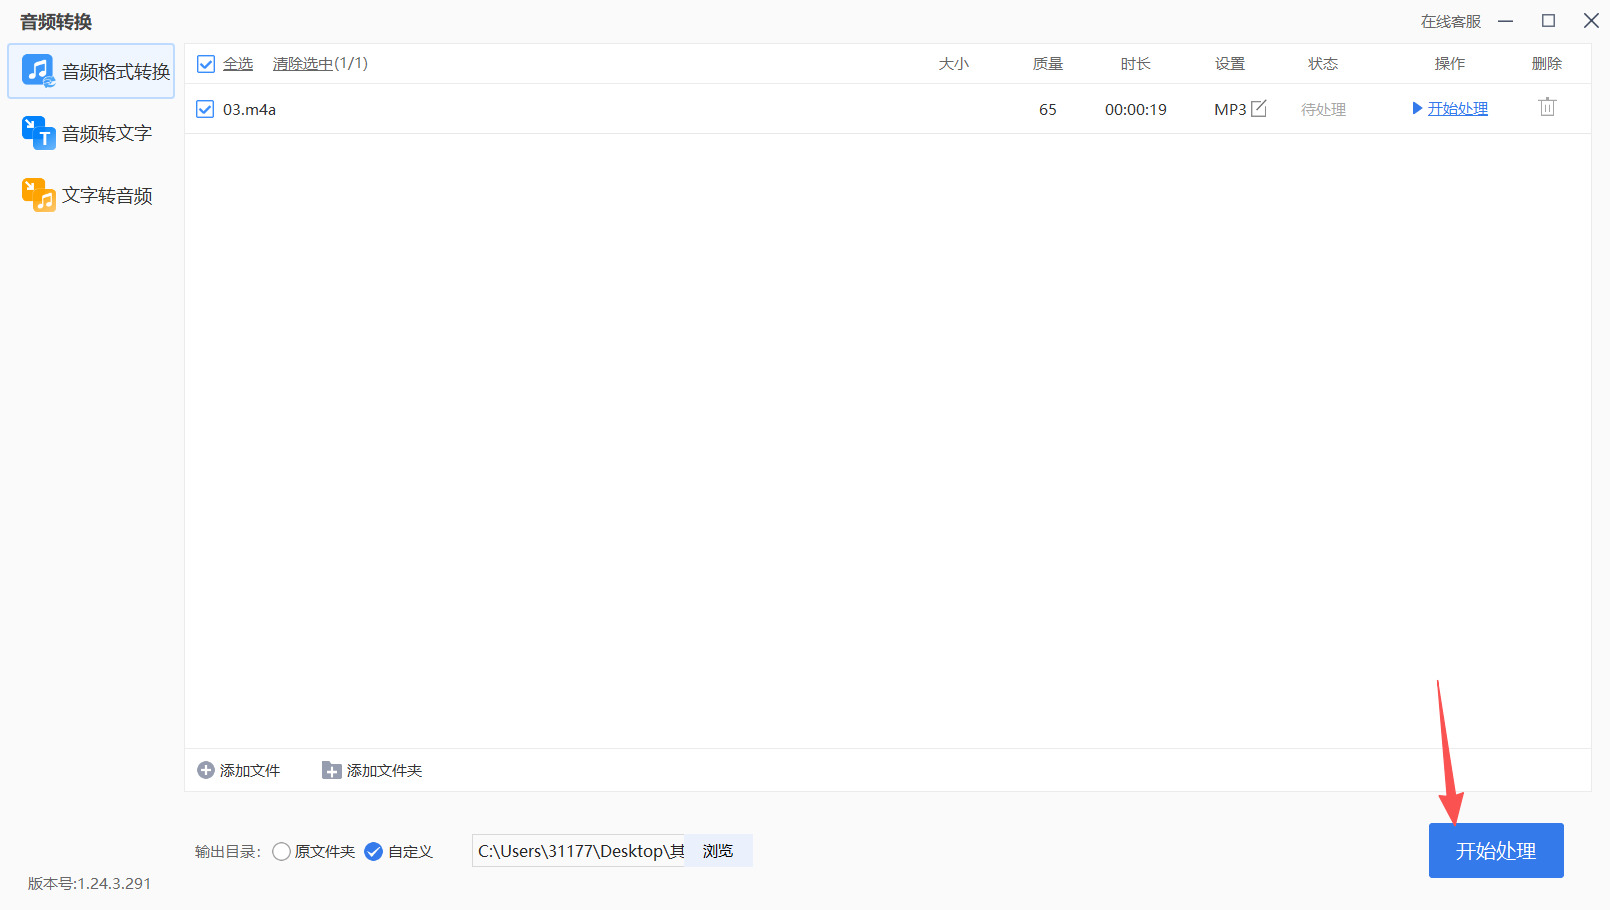The width and height of the screenshot is (1610, 910).
Task: Click the 时长 column header
Action: [1136, 64]
